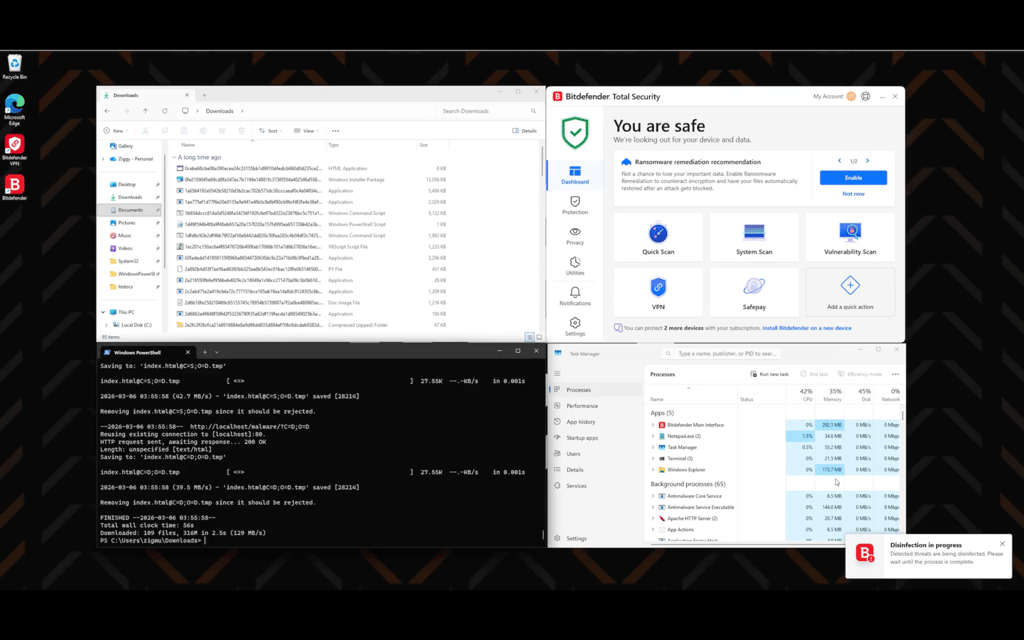
Task: Add a quick action in Bitdefender
Action: point(850,293)
